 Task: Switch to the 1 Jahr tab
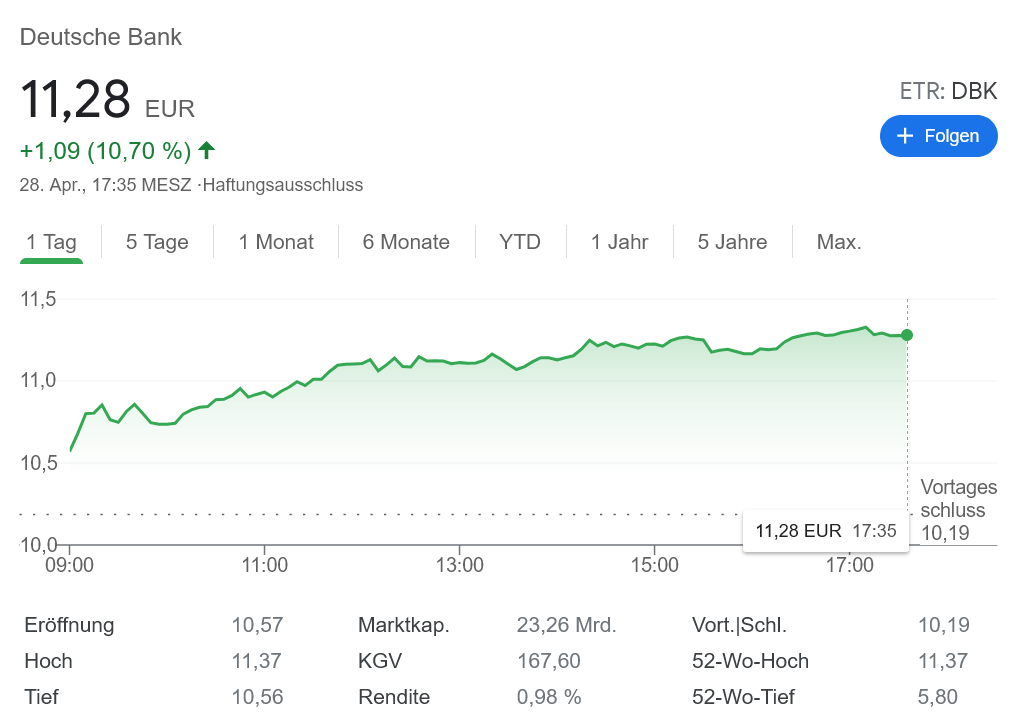coord(620,242)
